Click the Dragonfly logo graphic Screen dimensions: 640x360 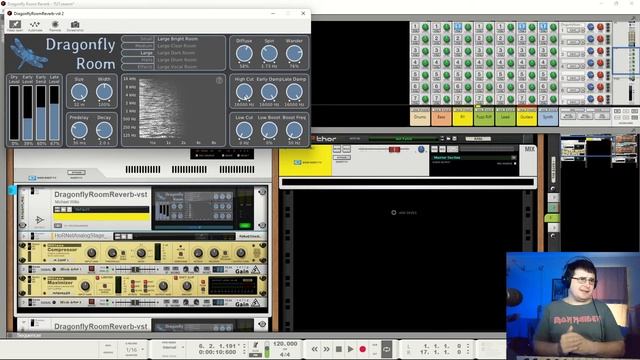click(28, 53)
